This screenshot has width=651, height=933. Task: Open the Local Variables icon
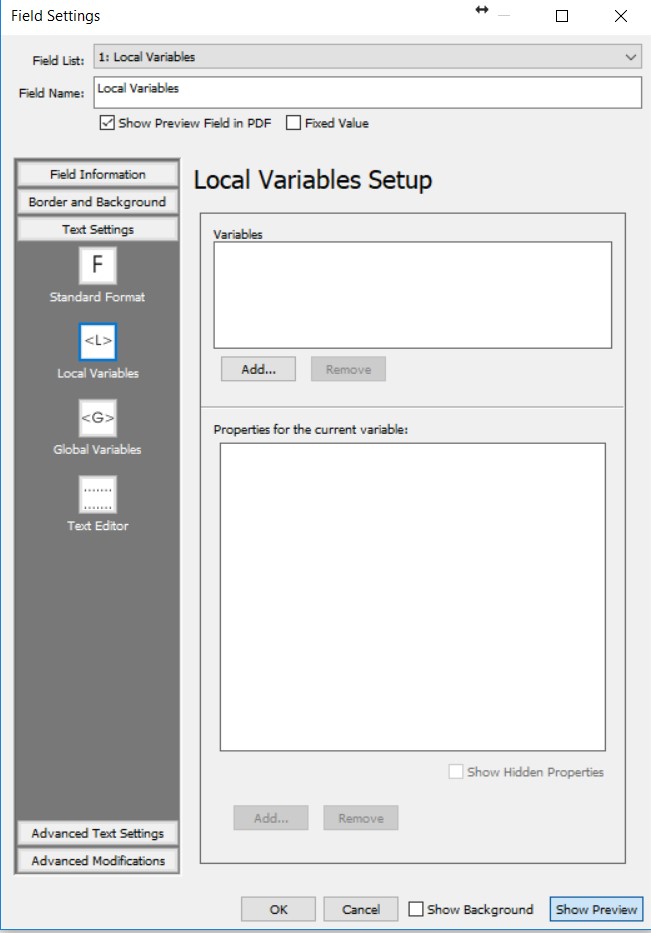pyautogui.click(x=98, y=342)
